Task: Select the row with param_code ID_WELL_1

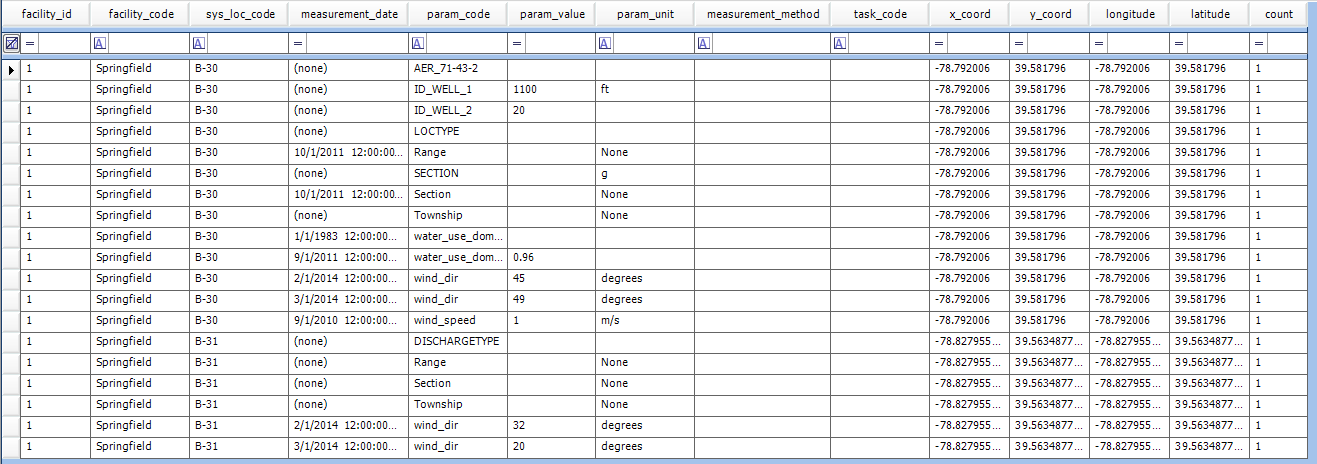Action: pyautogui.click(x=458, y=89)
